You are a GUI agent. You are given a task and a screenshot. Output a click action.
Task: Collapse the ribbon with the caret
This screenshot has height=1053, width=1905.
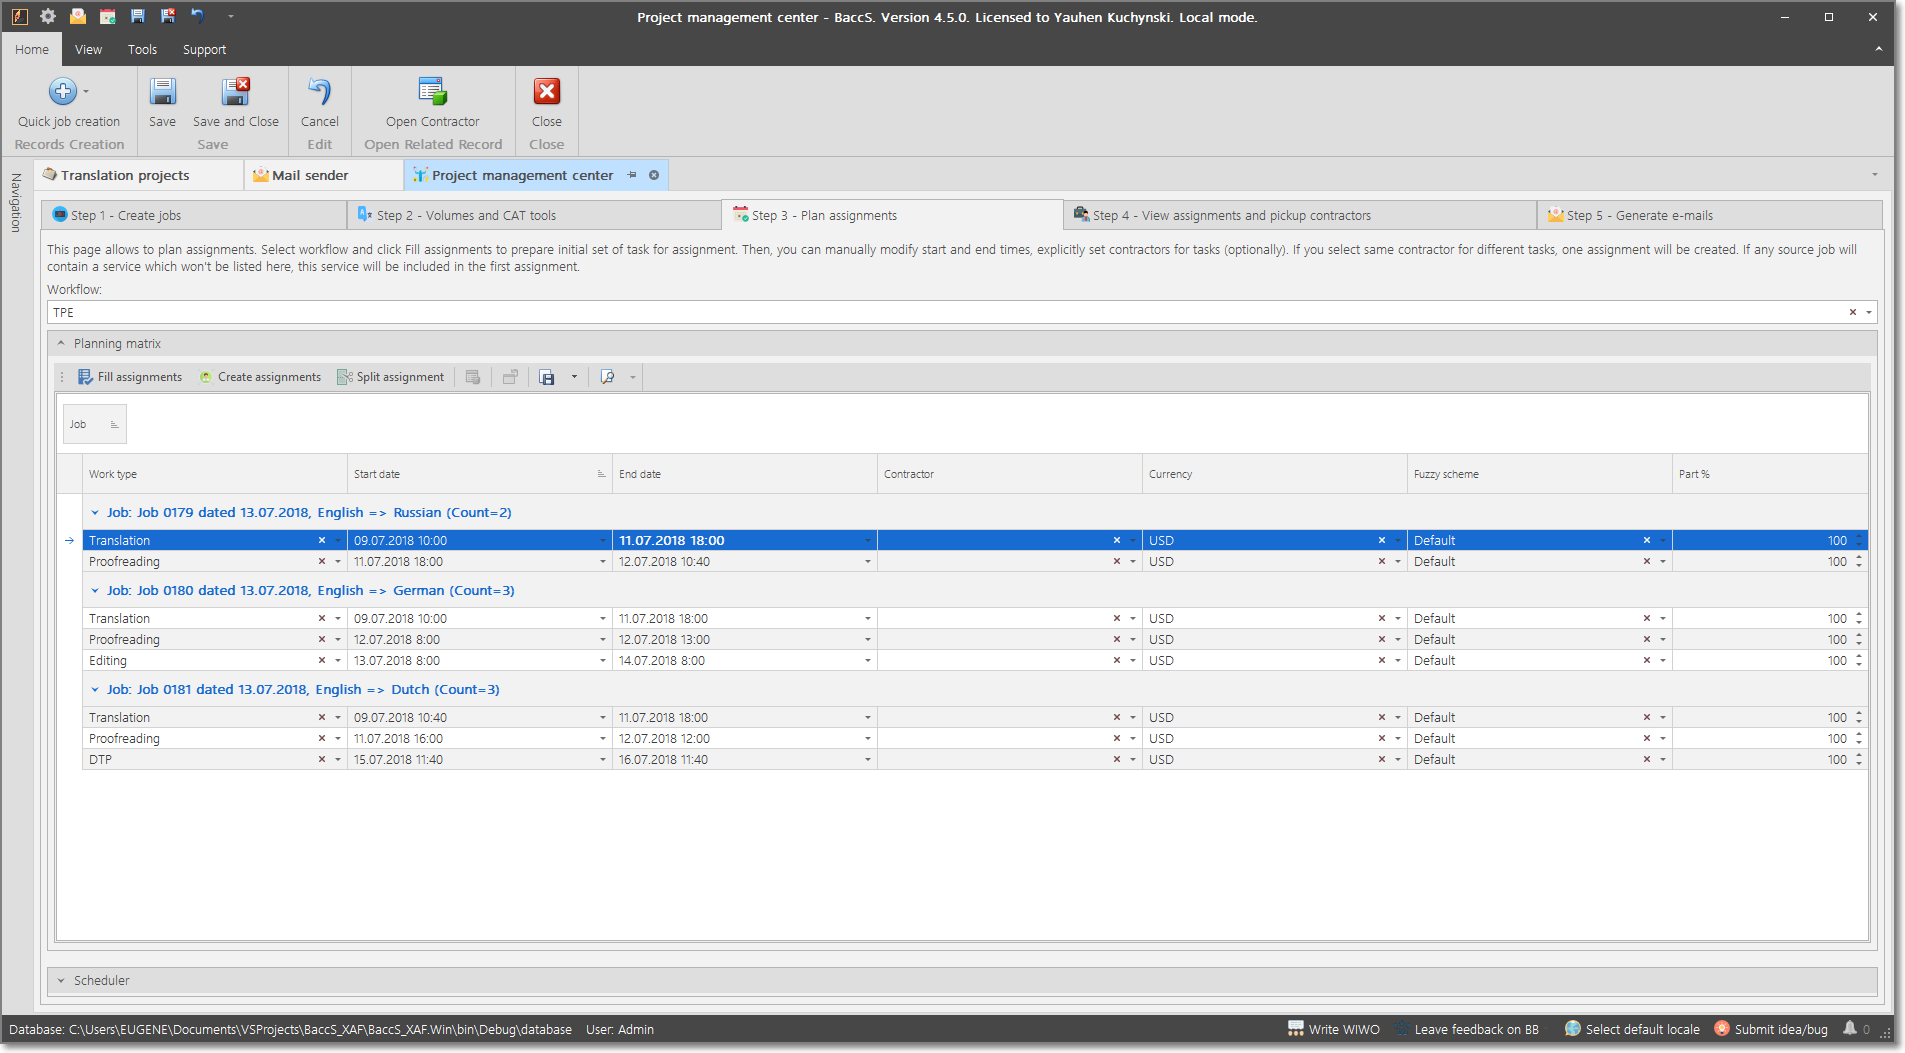[1878, 49]
